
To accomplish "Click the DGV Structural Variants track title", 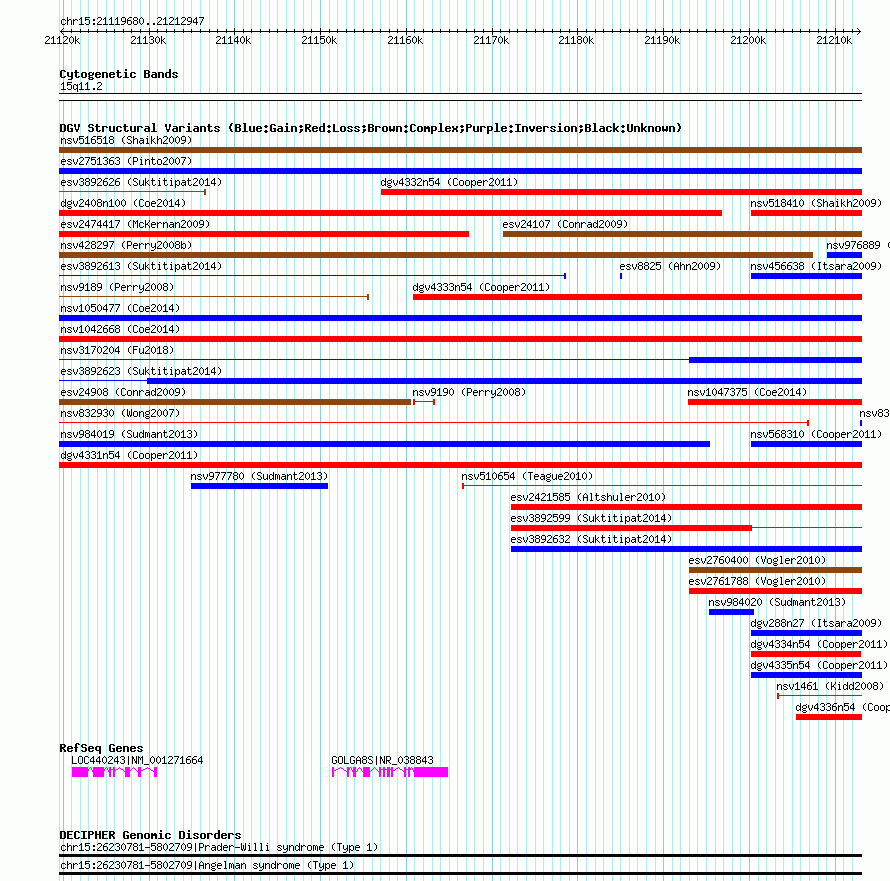I will [x=370, y=128].
